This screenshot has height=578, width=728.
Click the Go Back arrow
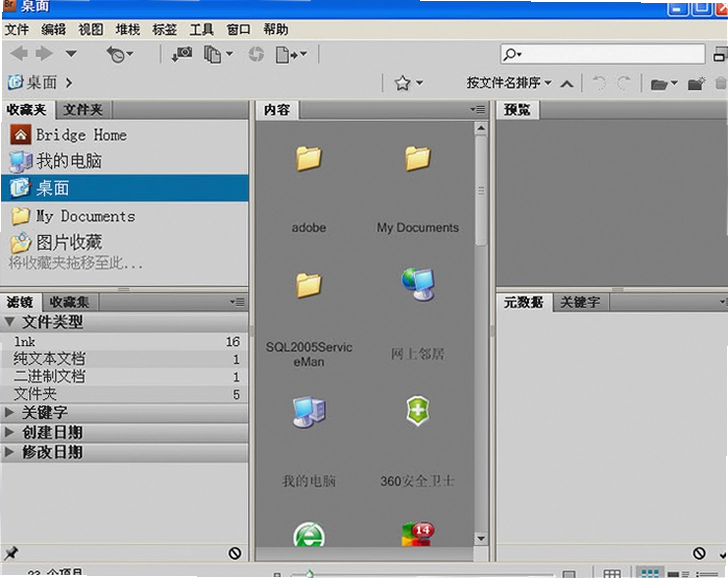pyautogui.click(x=19, y=54)
